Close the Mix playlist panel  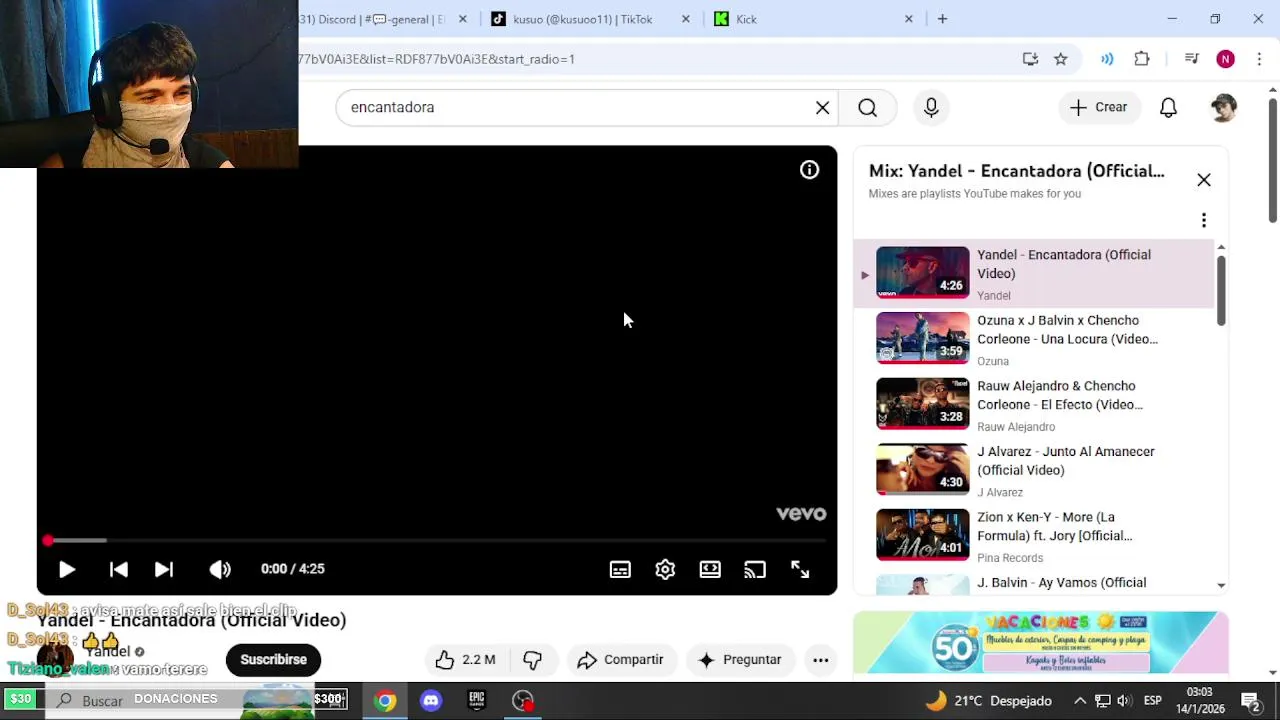point(1204,180)
